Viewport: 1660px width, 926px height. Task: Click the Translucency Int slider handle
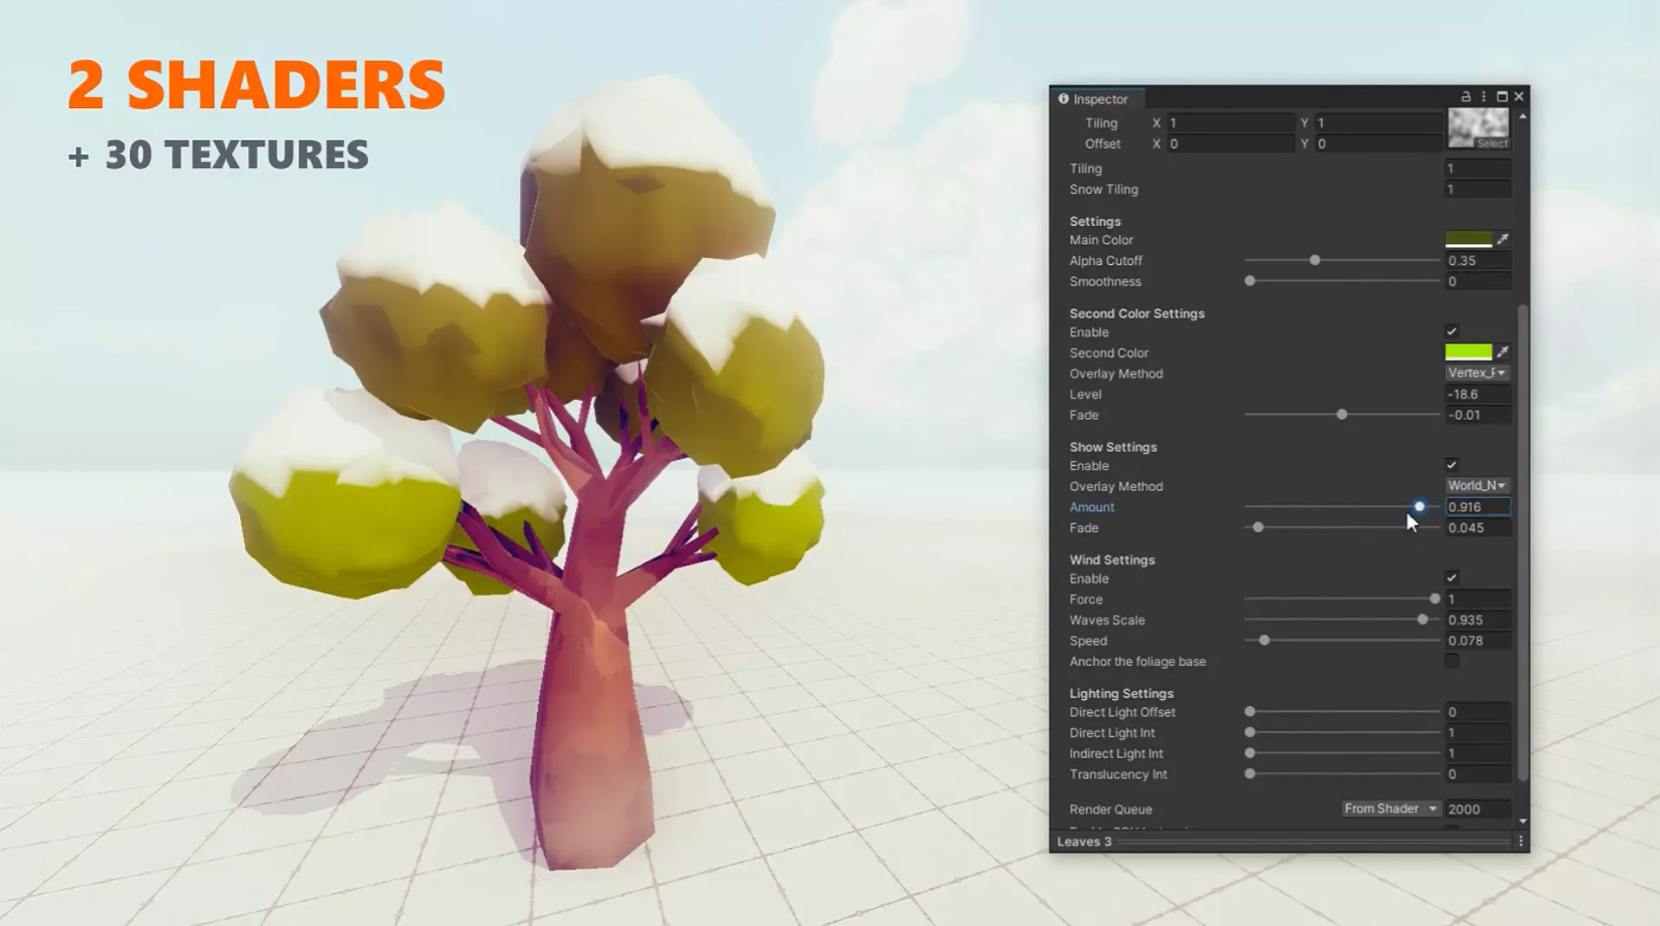pos(1250,774)
